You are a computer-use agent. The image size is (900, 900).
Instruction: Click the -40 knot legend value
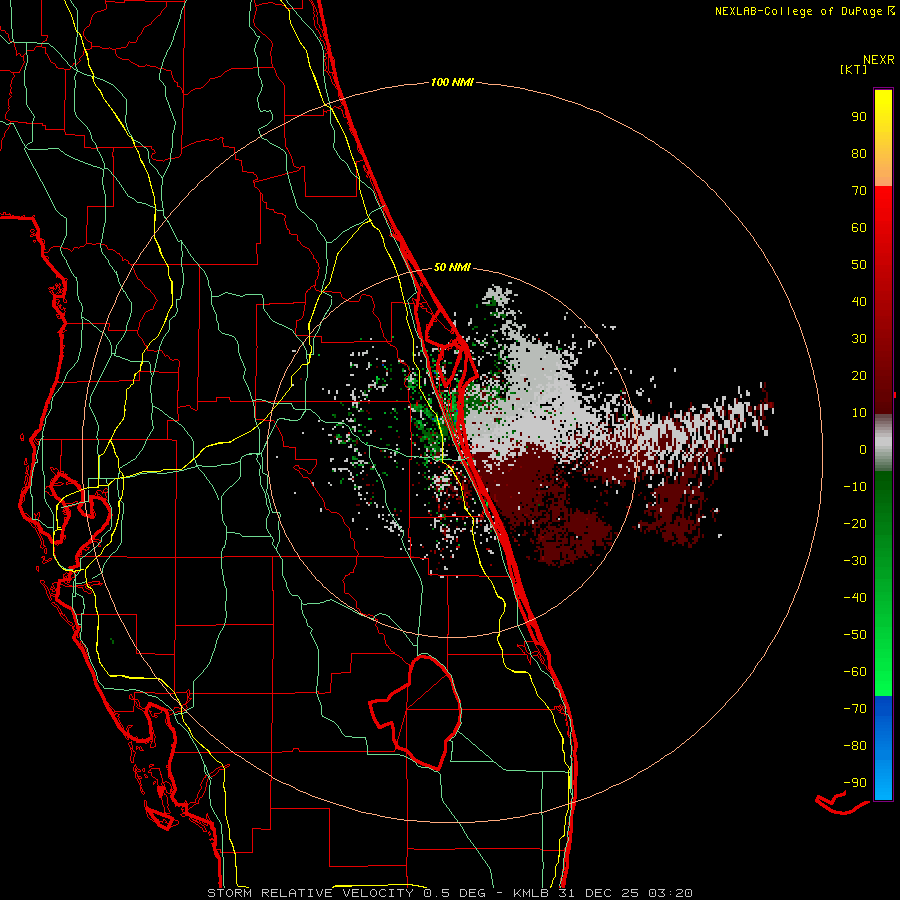855,598
